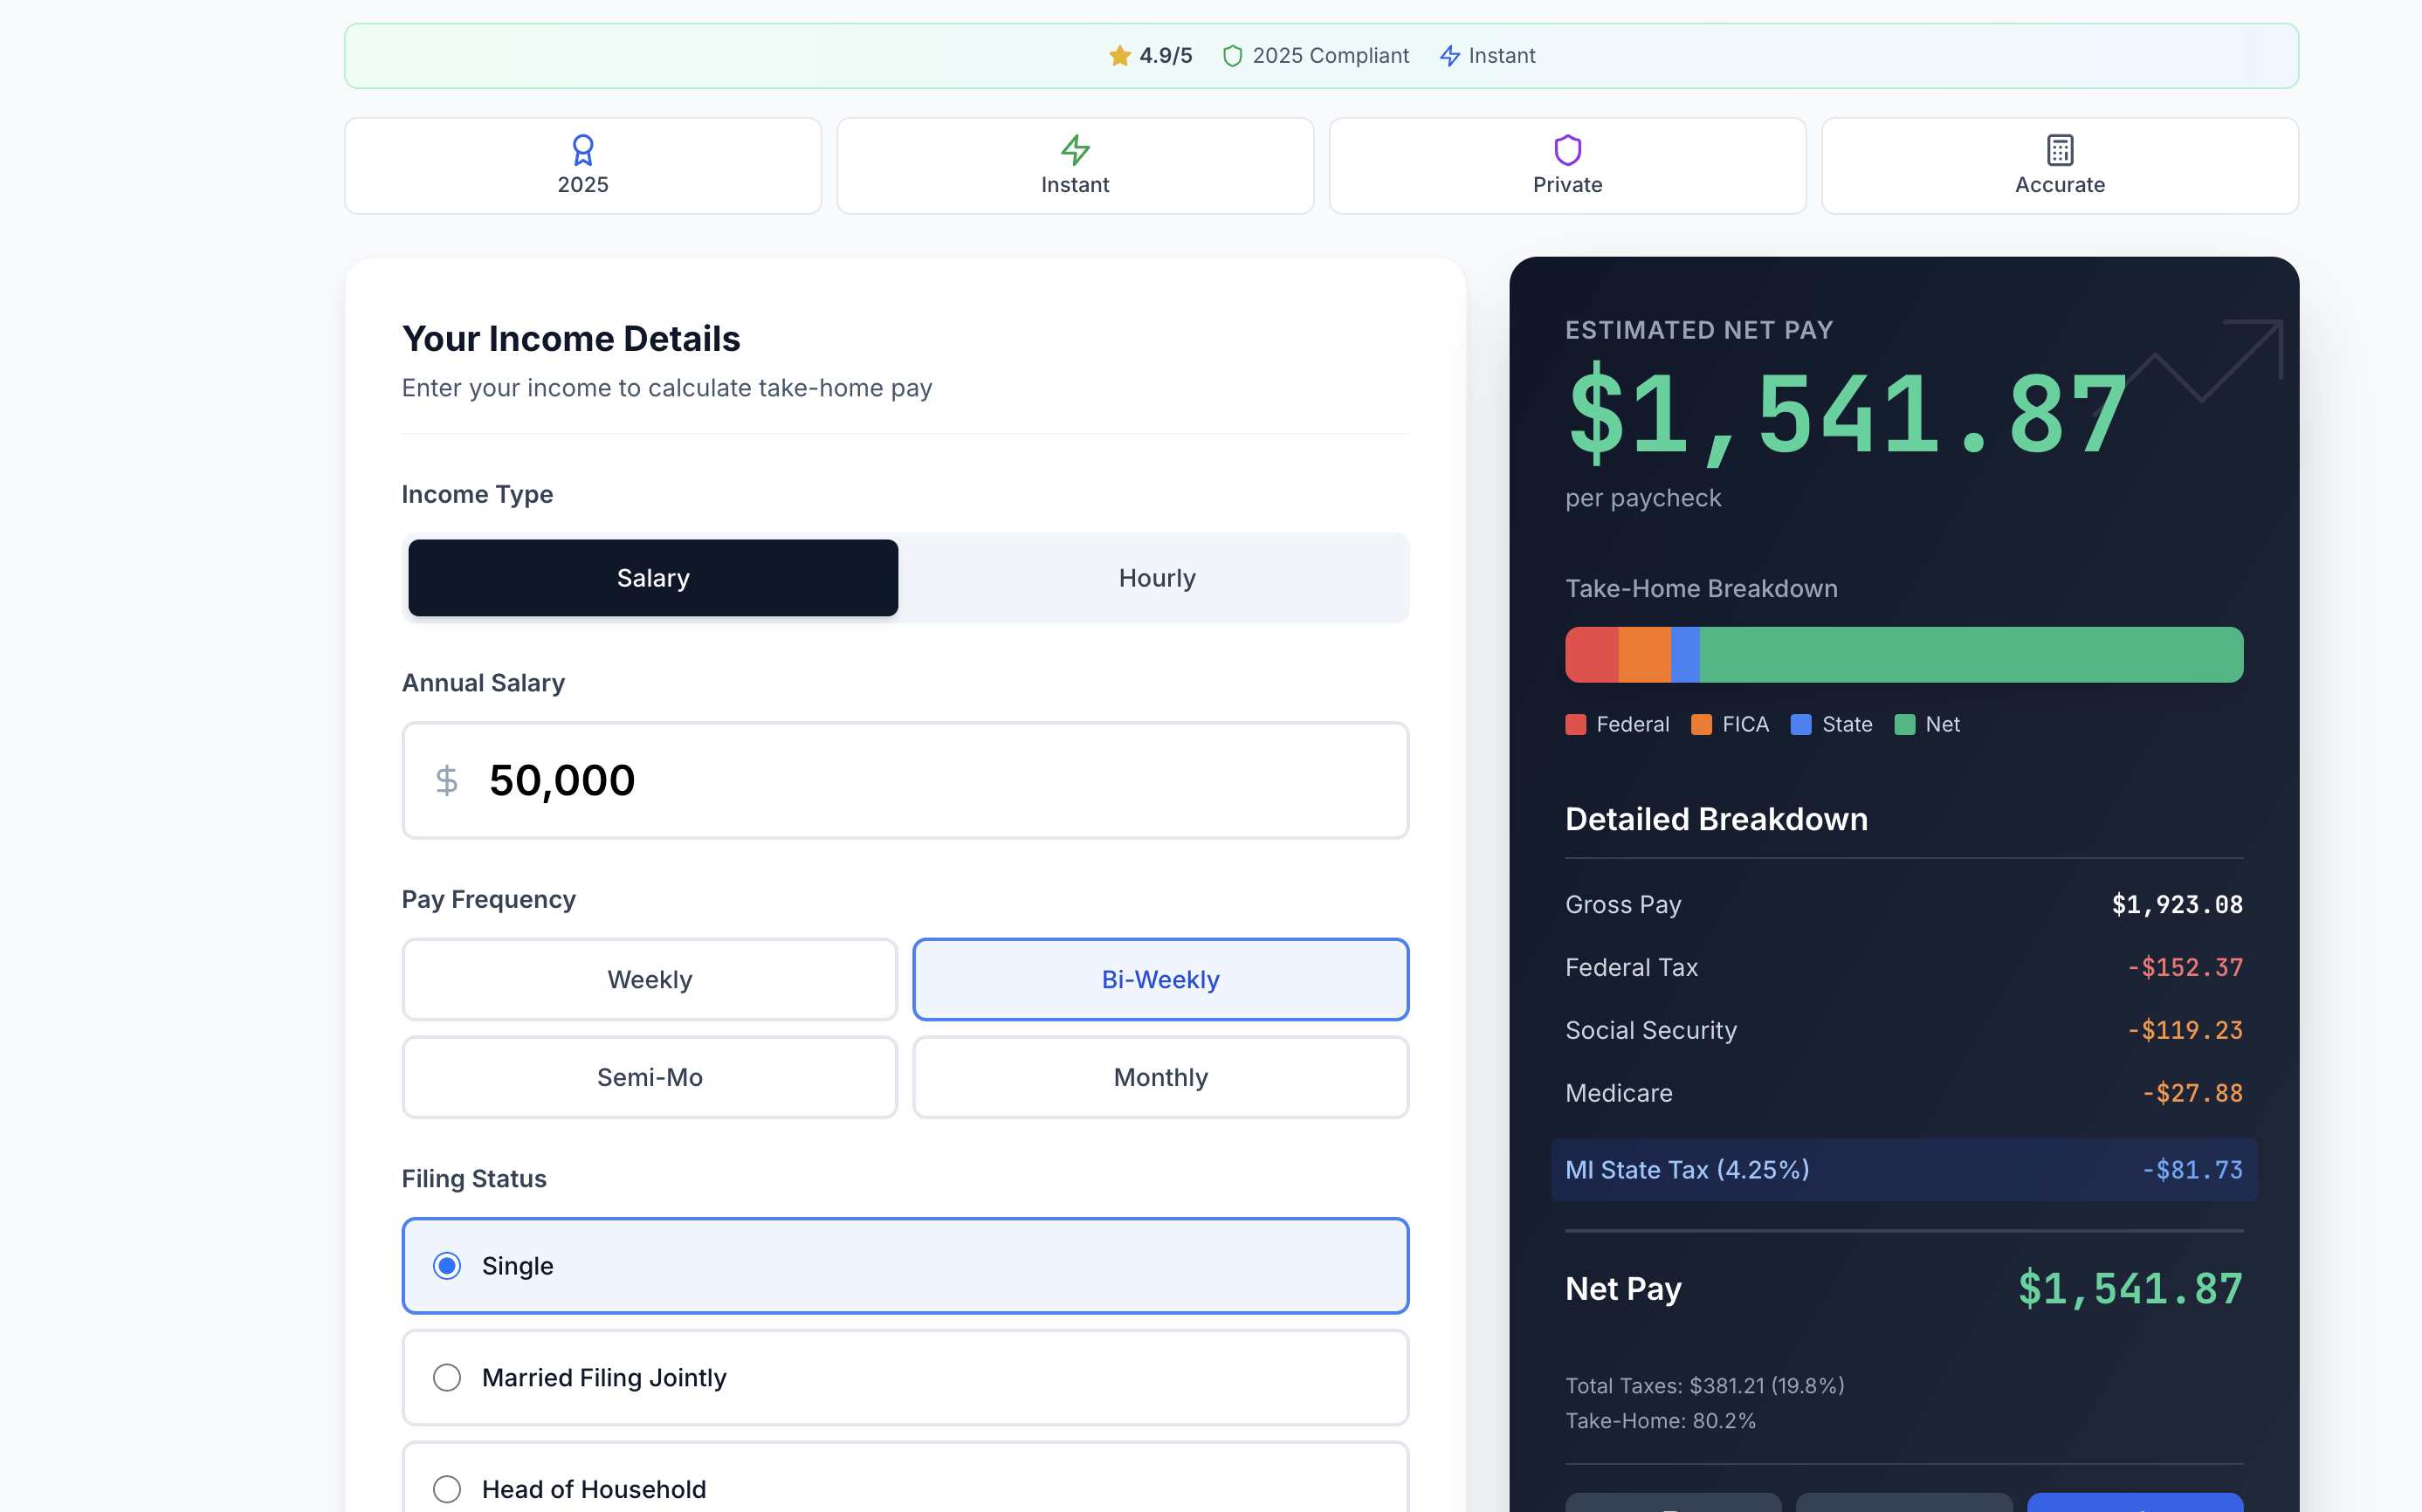Select Bi-Weekly pay frequency

[x=1160, y=979]
